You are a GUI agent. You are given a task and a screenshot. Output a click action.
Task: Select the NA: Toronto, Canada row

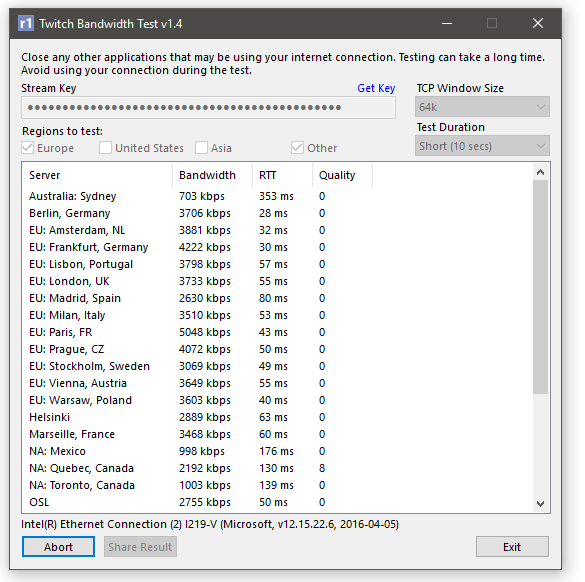pyautogui.click(x=197, y=485)
